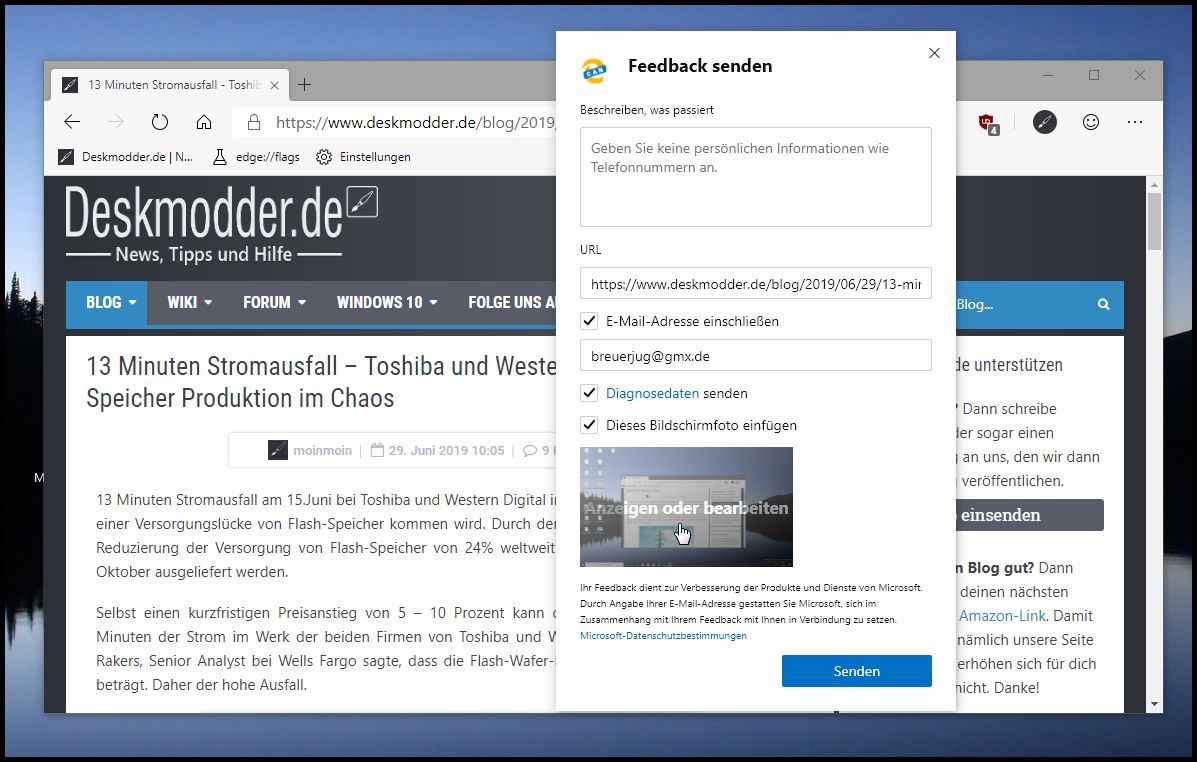Open author moinmoin link
Viewport: 1197px width, 762px height.
coord(322,450)
